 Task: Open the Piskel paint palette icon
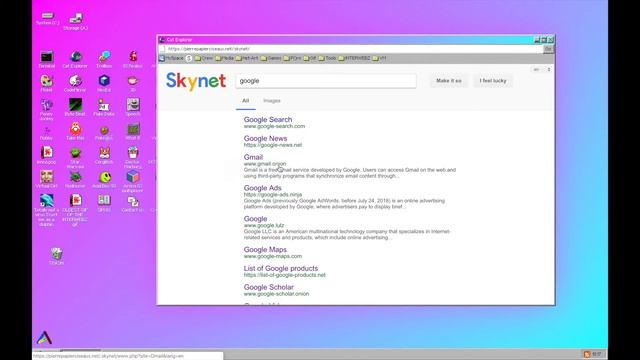click(47, 83)
